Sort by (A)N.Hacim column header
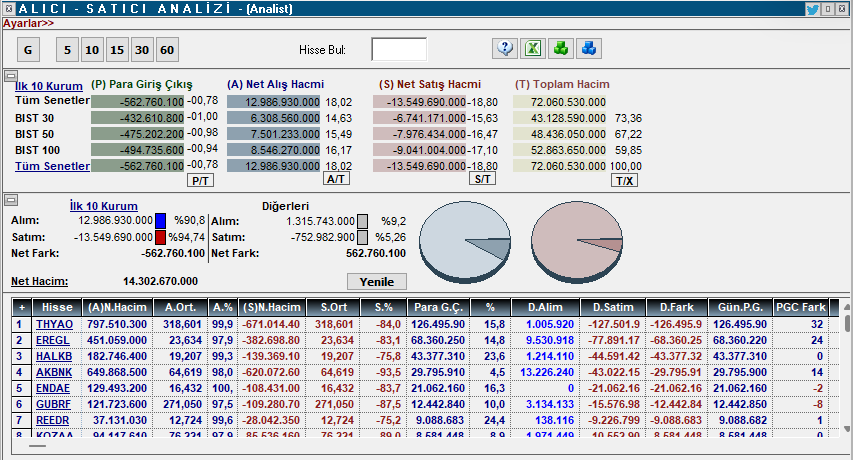The height and width of the screenshot is (460, 853). pyautogui.click(x=118, y=307)
